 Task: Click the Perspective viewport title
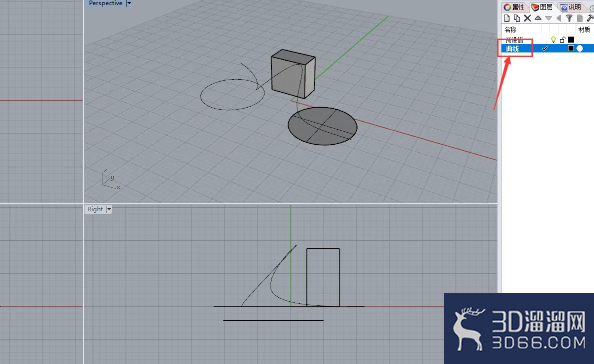click(105, 3)
